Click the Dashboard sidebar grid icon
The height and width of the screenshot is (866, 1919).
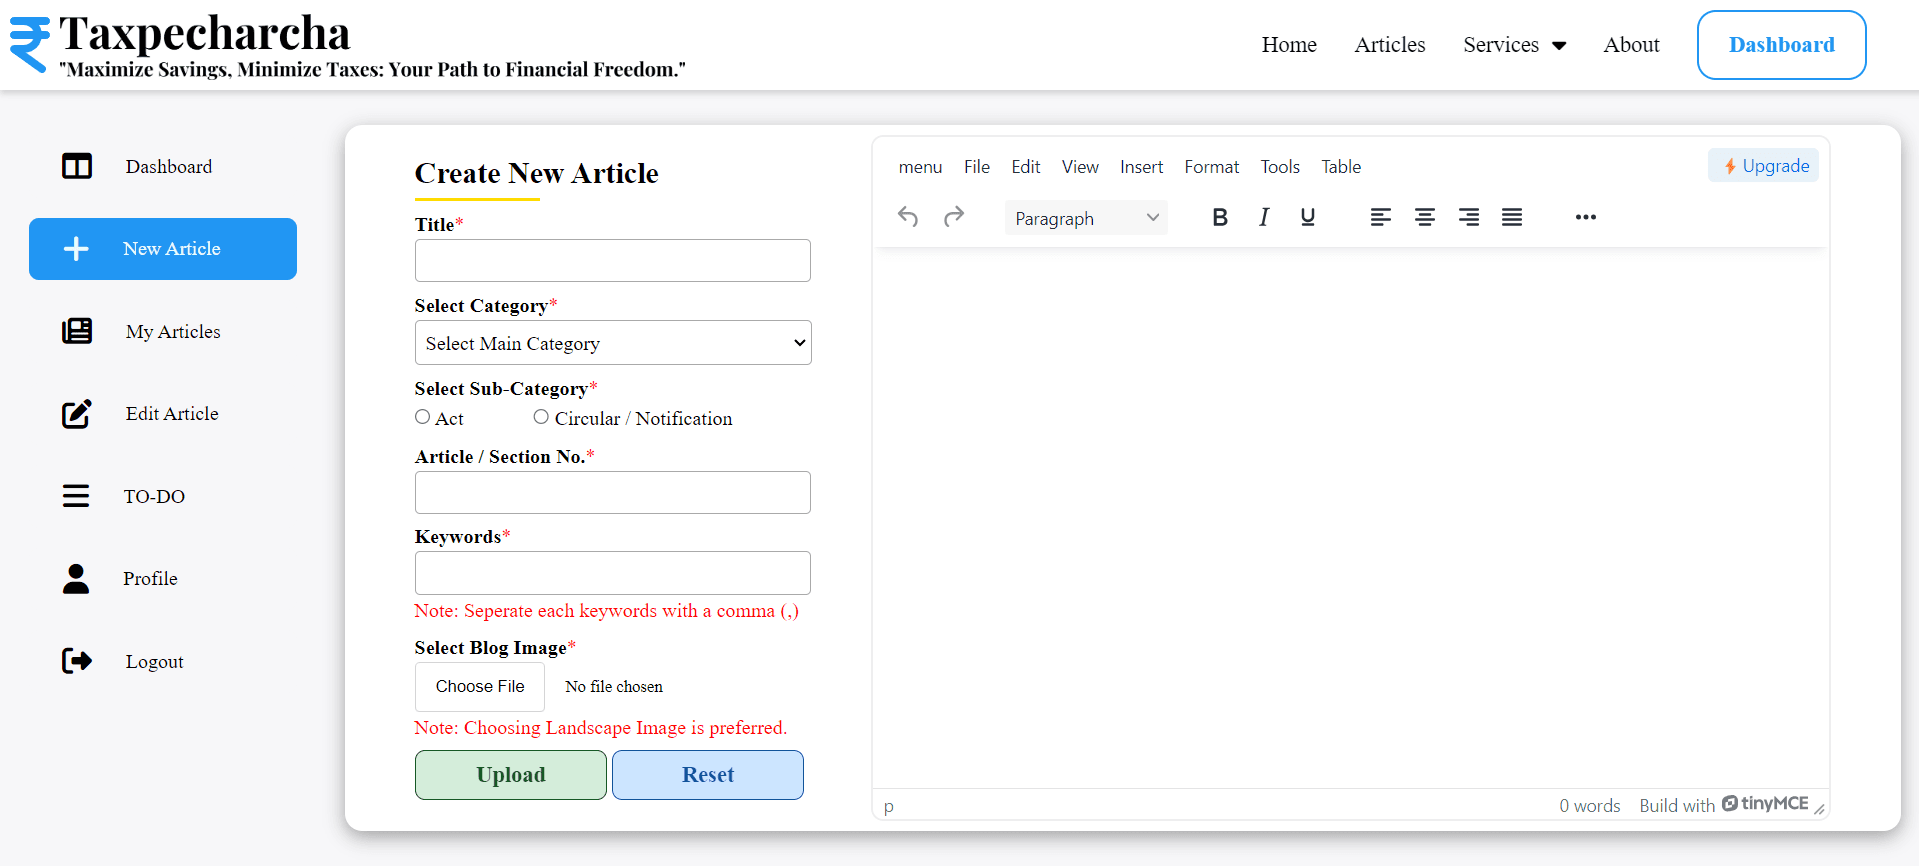tap(77, 166)
